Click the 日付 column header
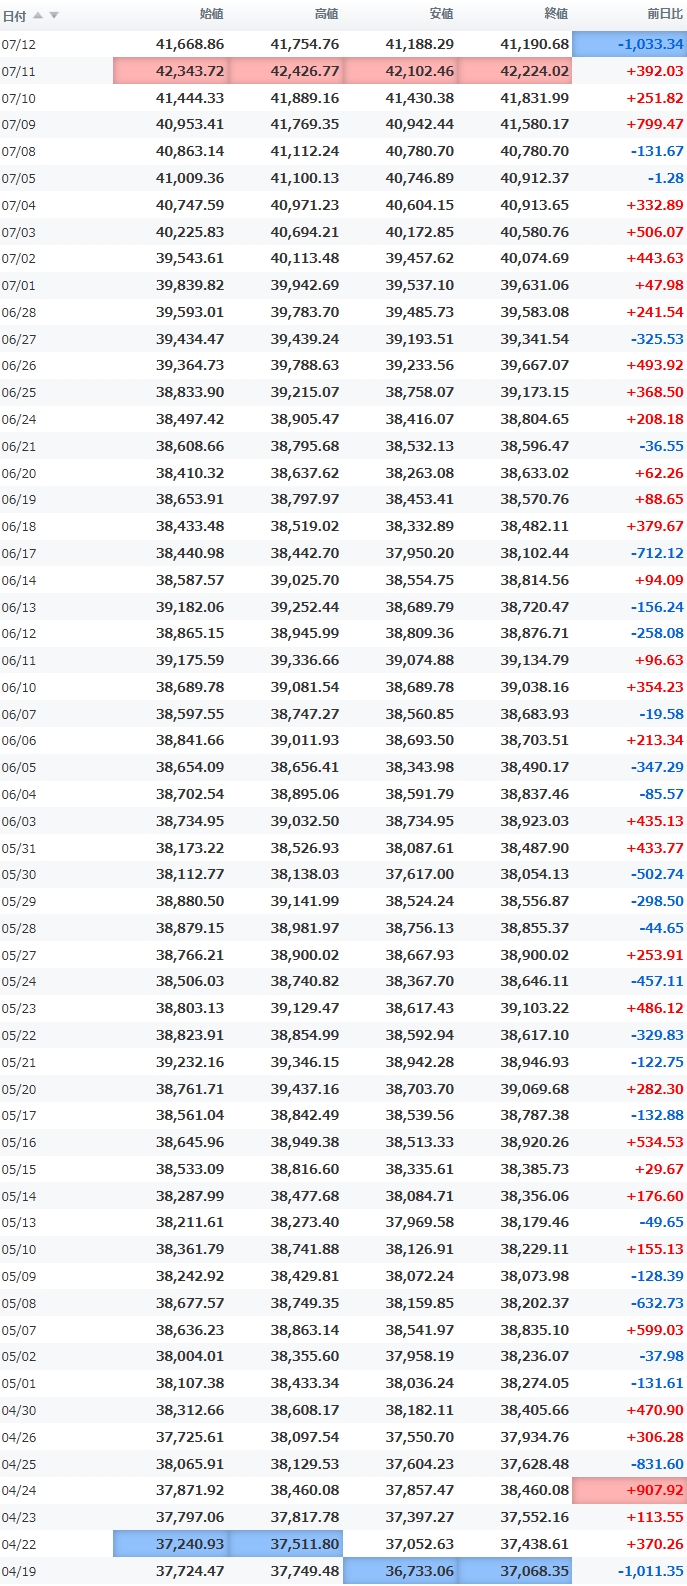Screen dimensions: 687x1586 (14, 15)
